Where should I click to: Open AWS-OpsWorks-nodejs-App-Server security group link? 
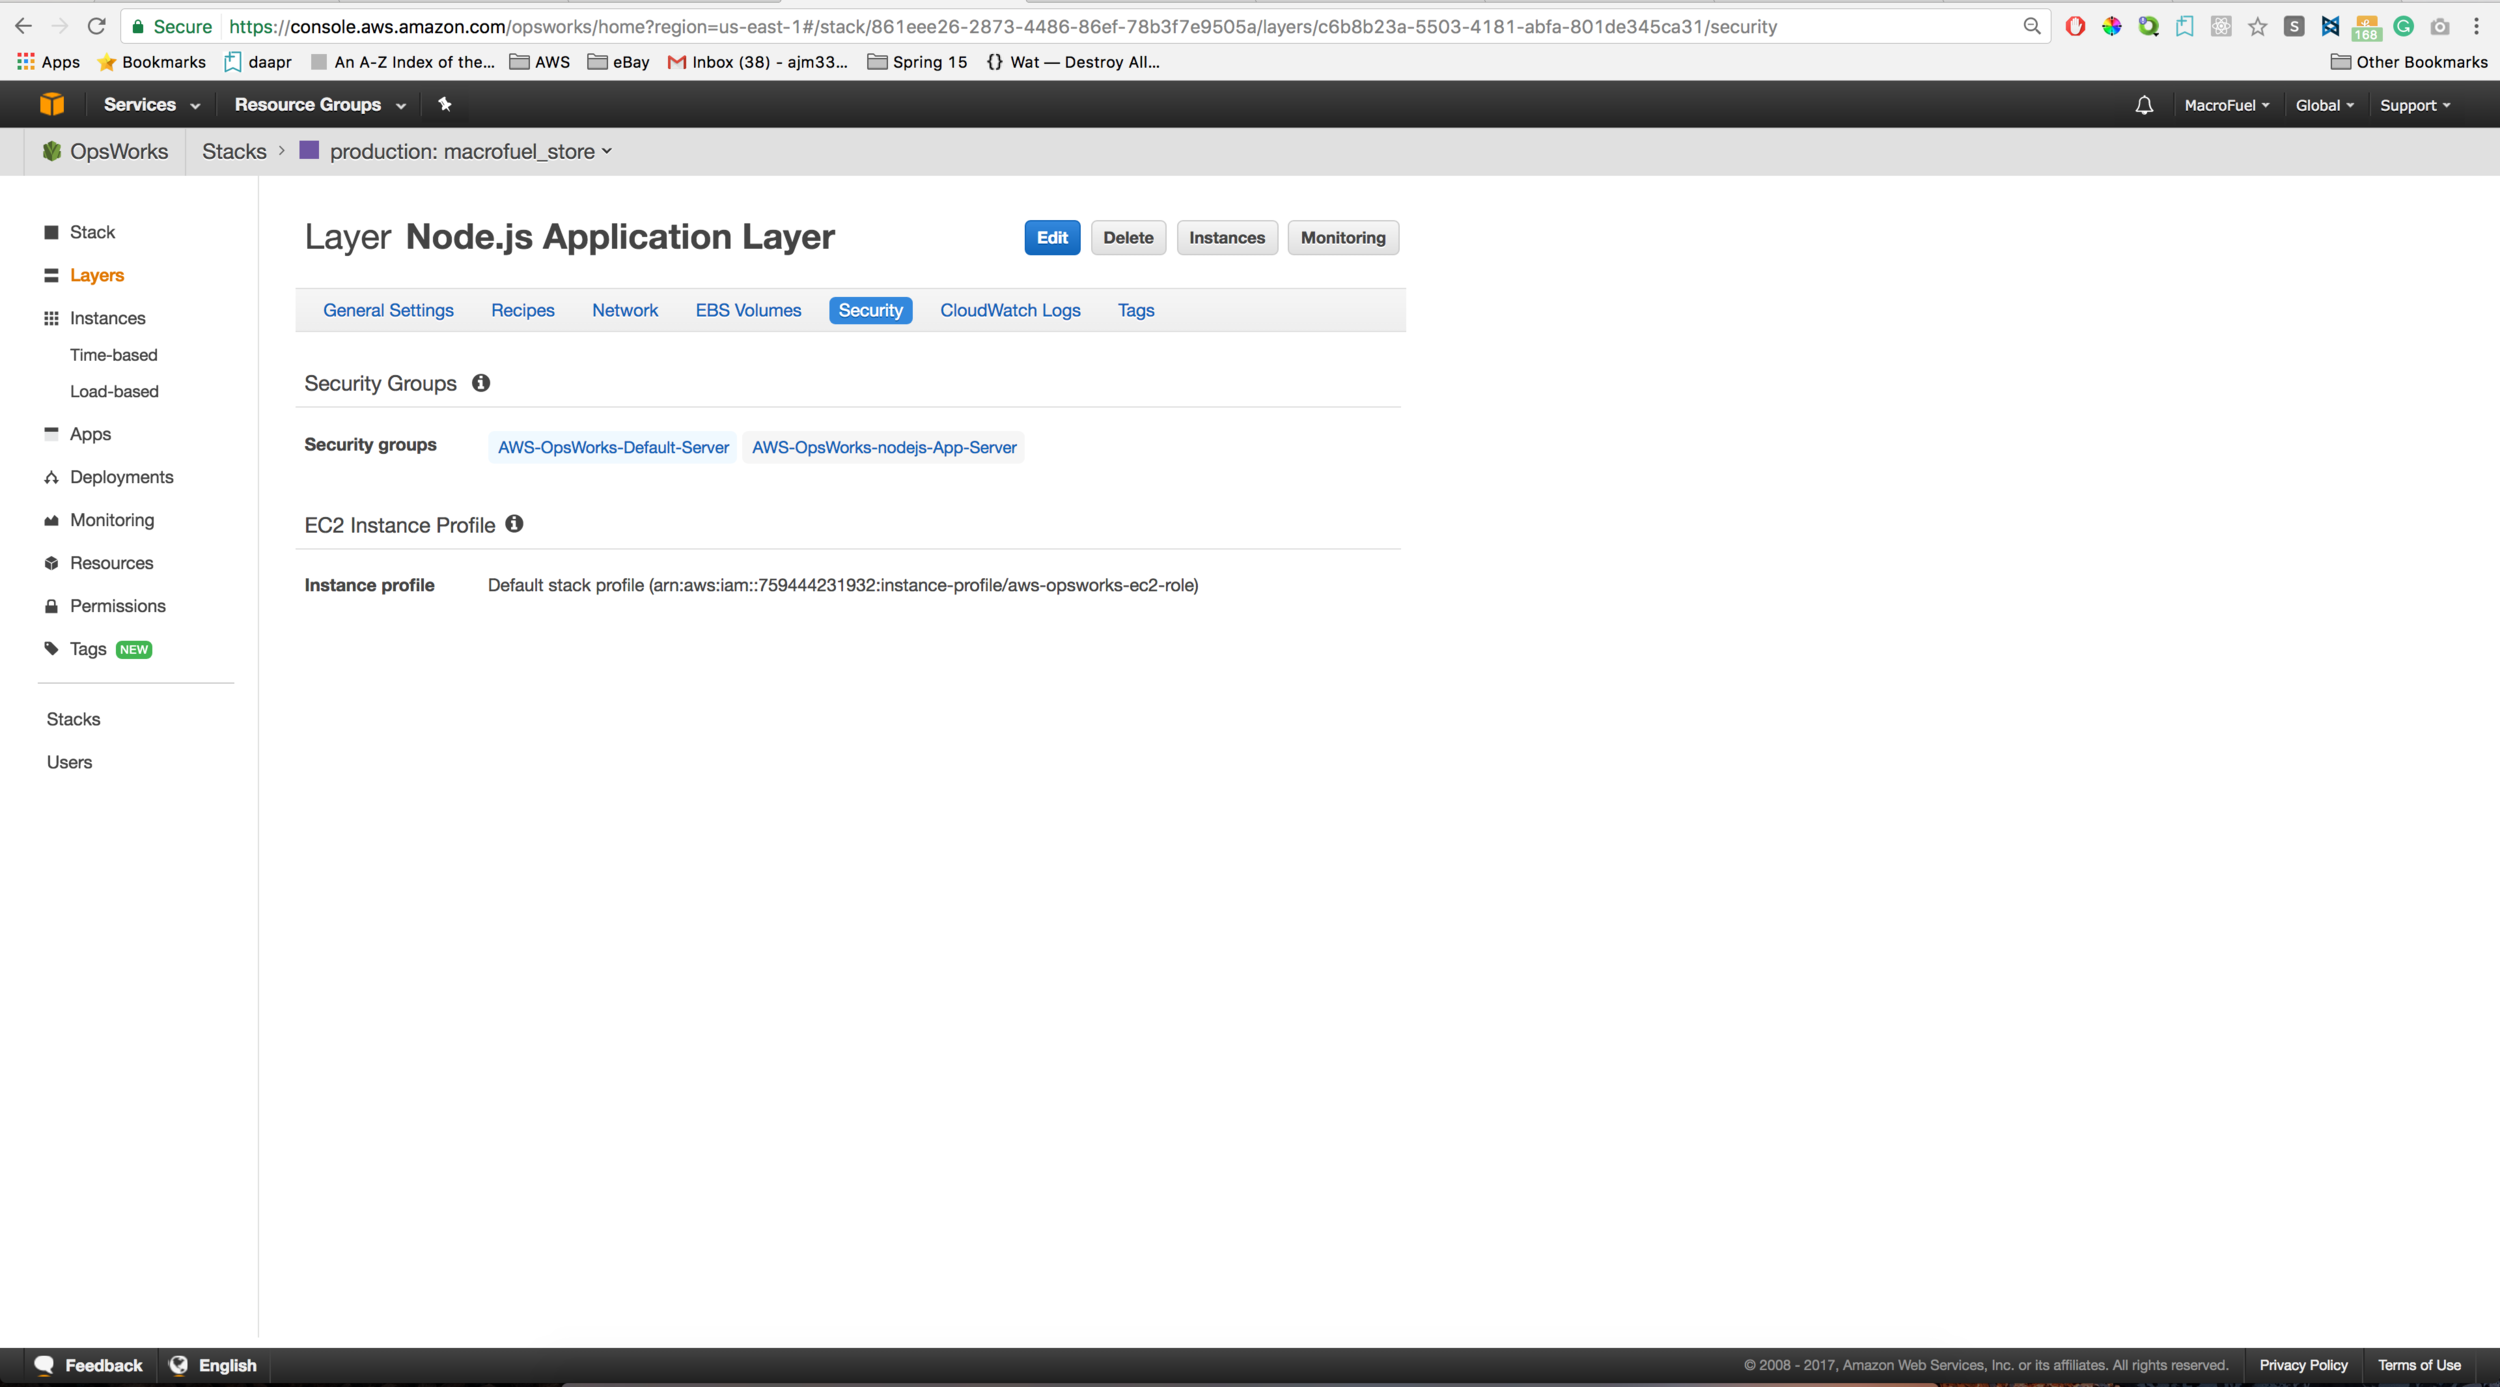884,447
